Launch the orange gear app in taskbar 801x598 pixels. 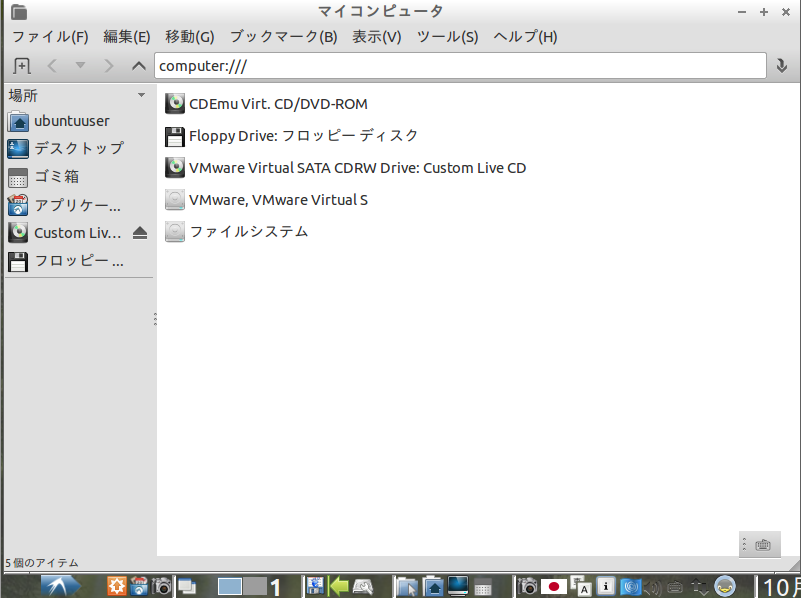point(116,586)
